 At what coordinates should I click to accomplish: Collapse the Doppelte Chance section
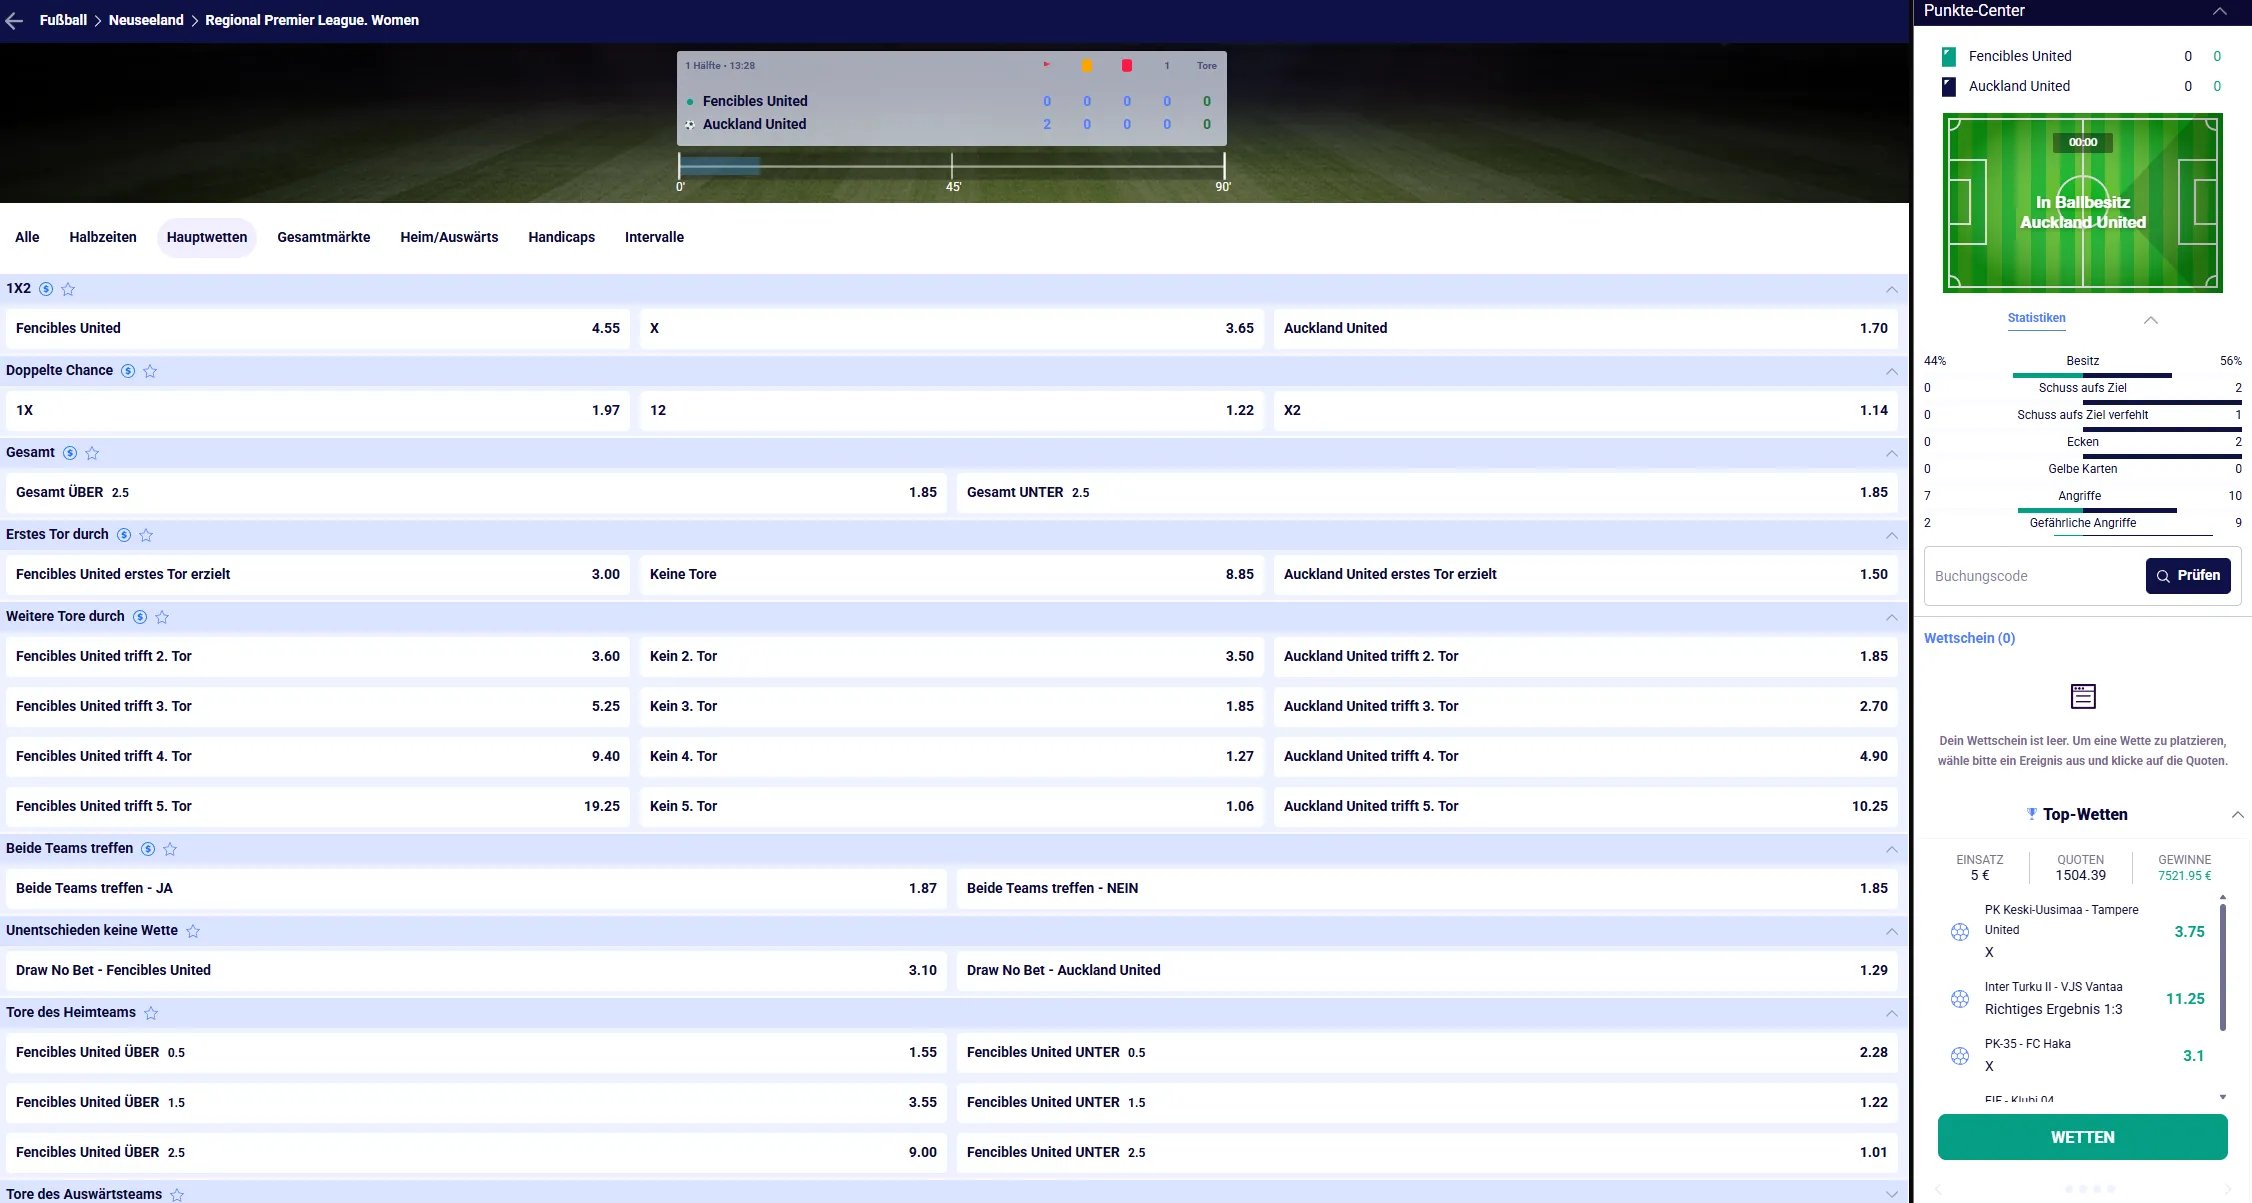coord(1891,371)
